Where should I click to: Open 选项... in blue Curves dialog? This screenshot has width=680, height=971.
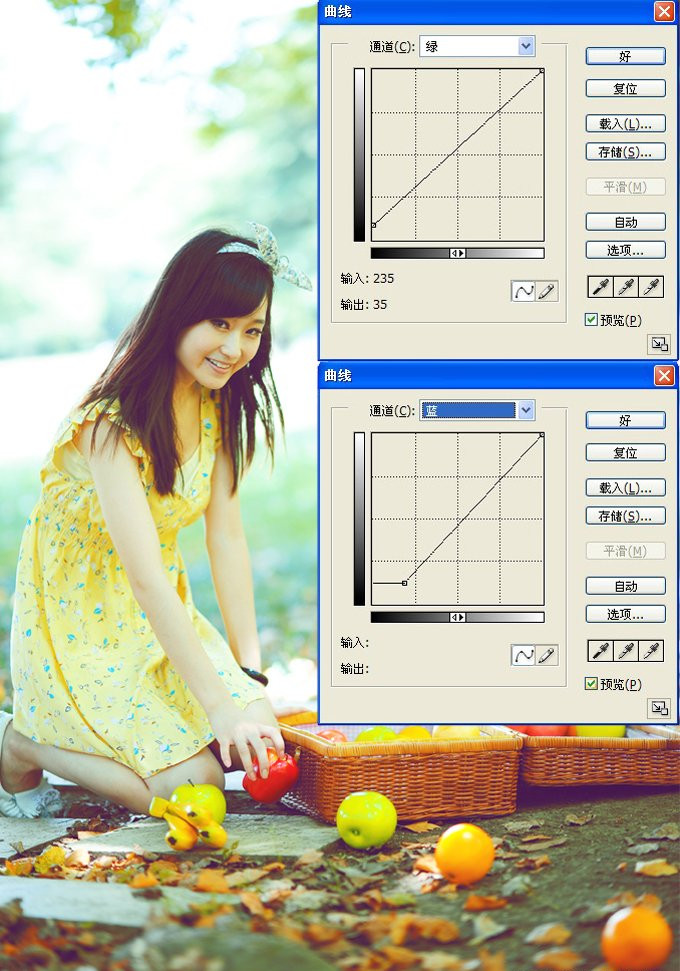626,614
